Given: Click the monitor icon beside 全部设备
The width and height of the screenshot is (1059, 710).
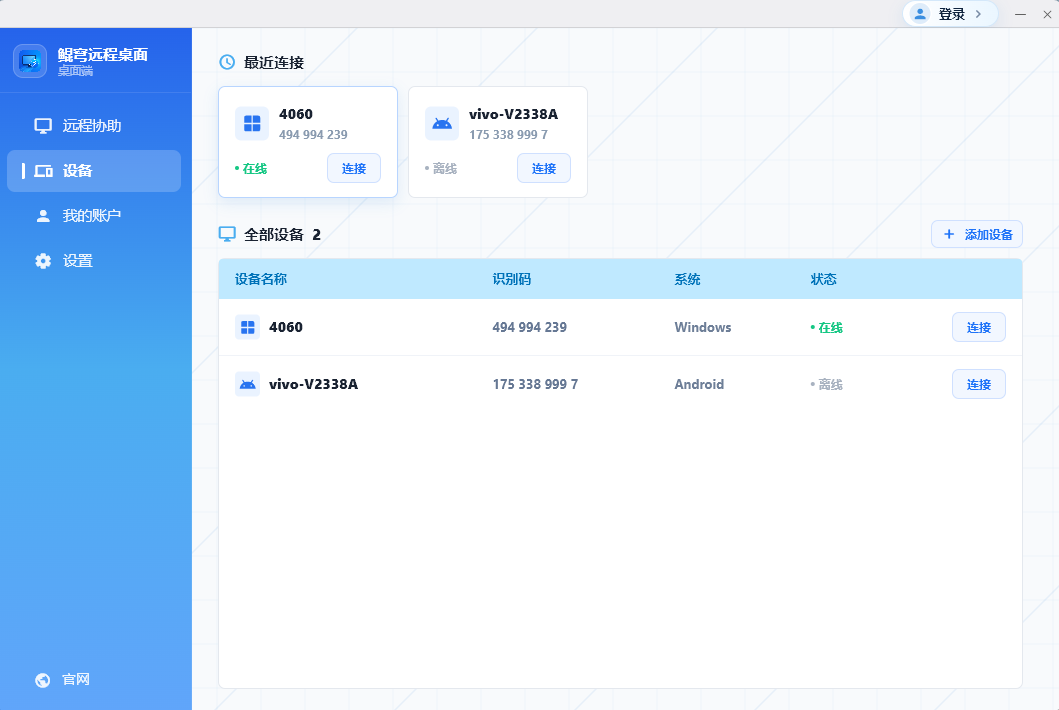Looking at the screenshot, I should [x=227, y=234].
